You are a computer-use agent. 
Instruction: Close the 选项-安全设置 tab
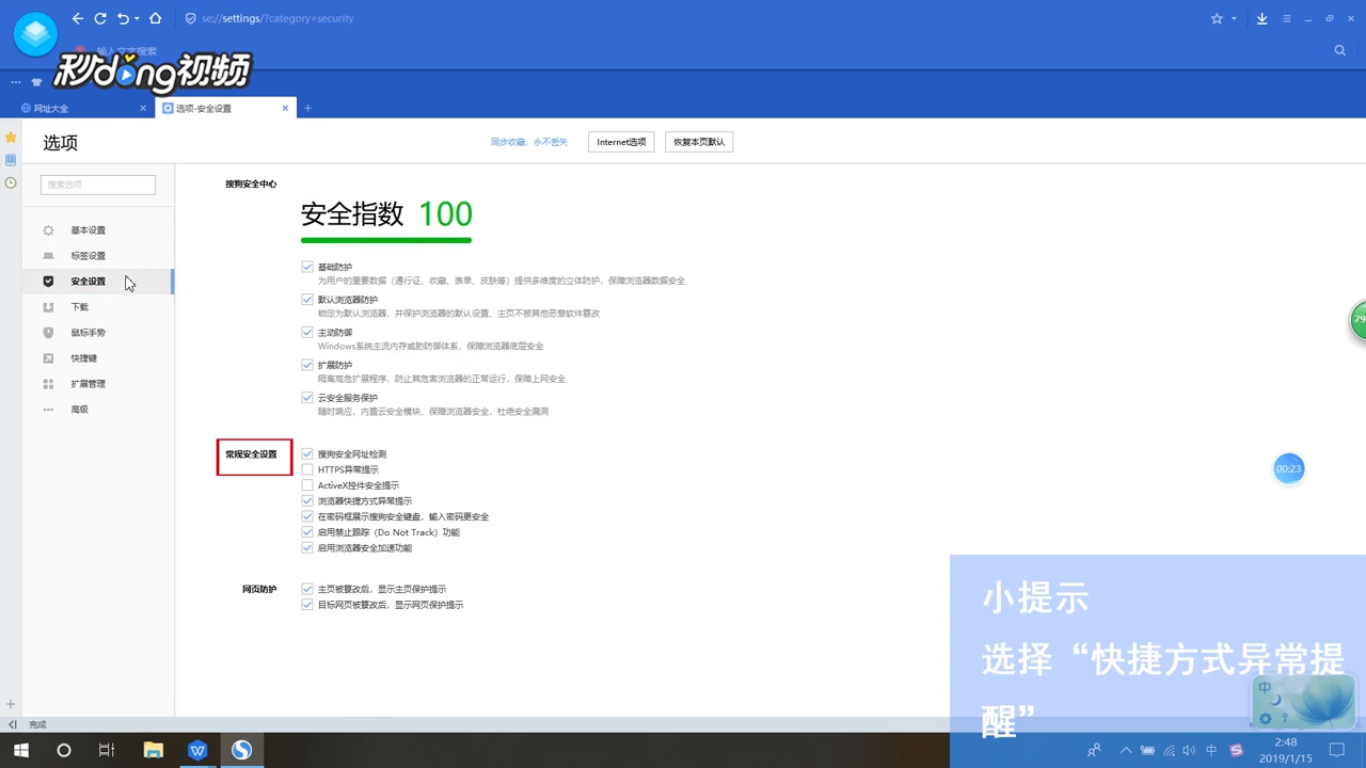tap(285, 108)
